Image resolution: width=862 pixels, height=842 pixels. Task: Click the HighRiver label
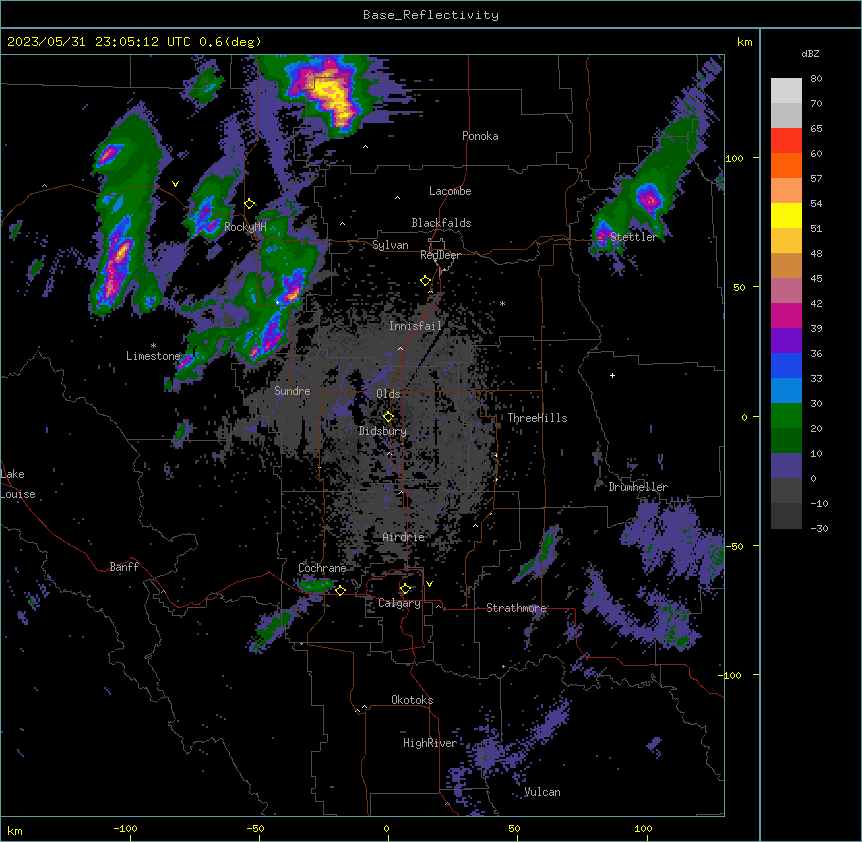coord(430,743)
